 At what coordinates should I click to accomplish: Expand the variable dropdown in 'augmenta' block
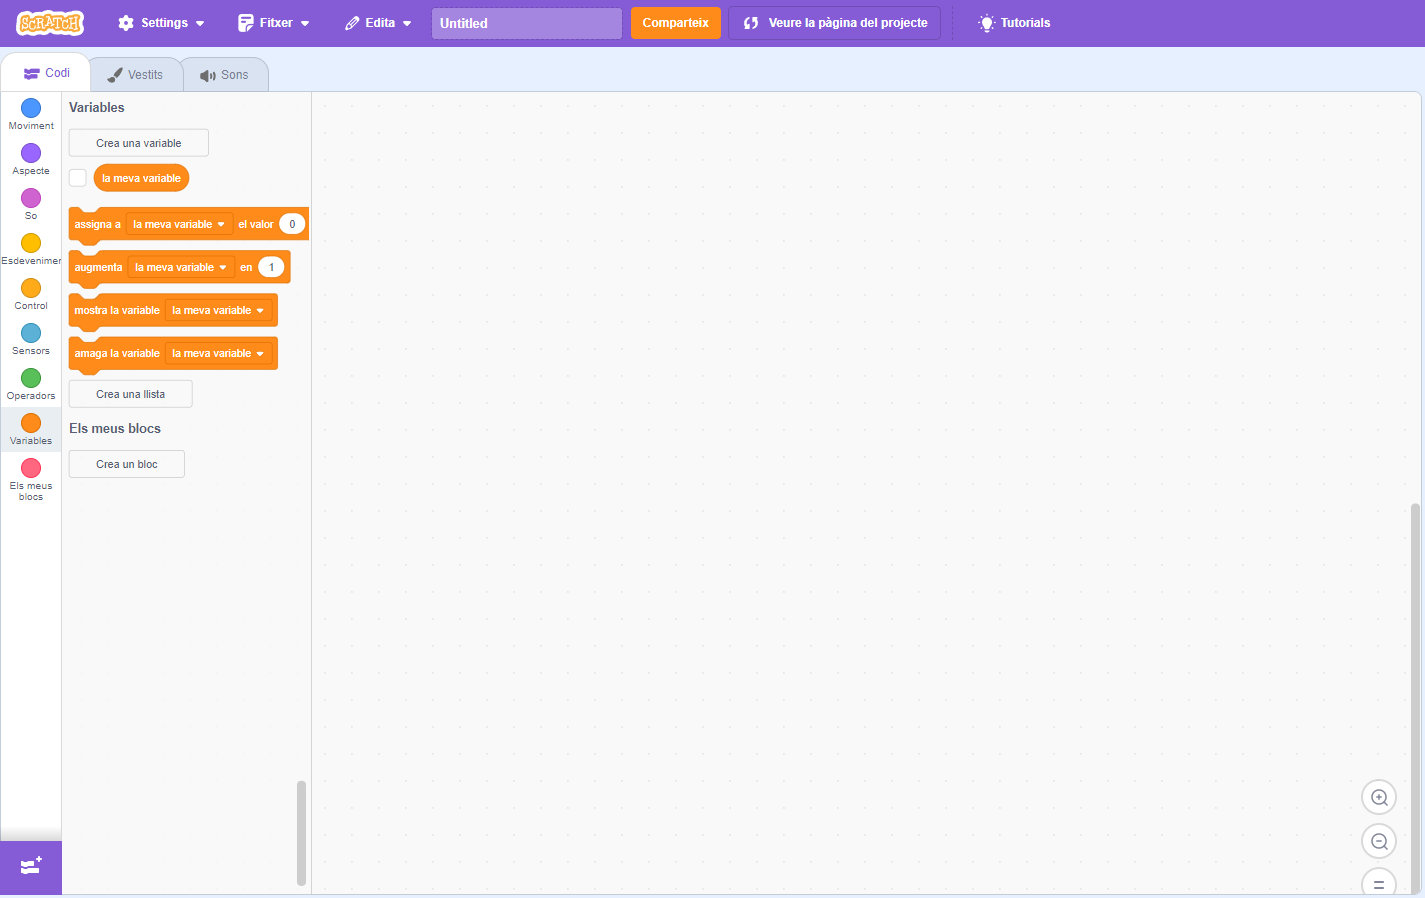coord(181,268)
